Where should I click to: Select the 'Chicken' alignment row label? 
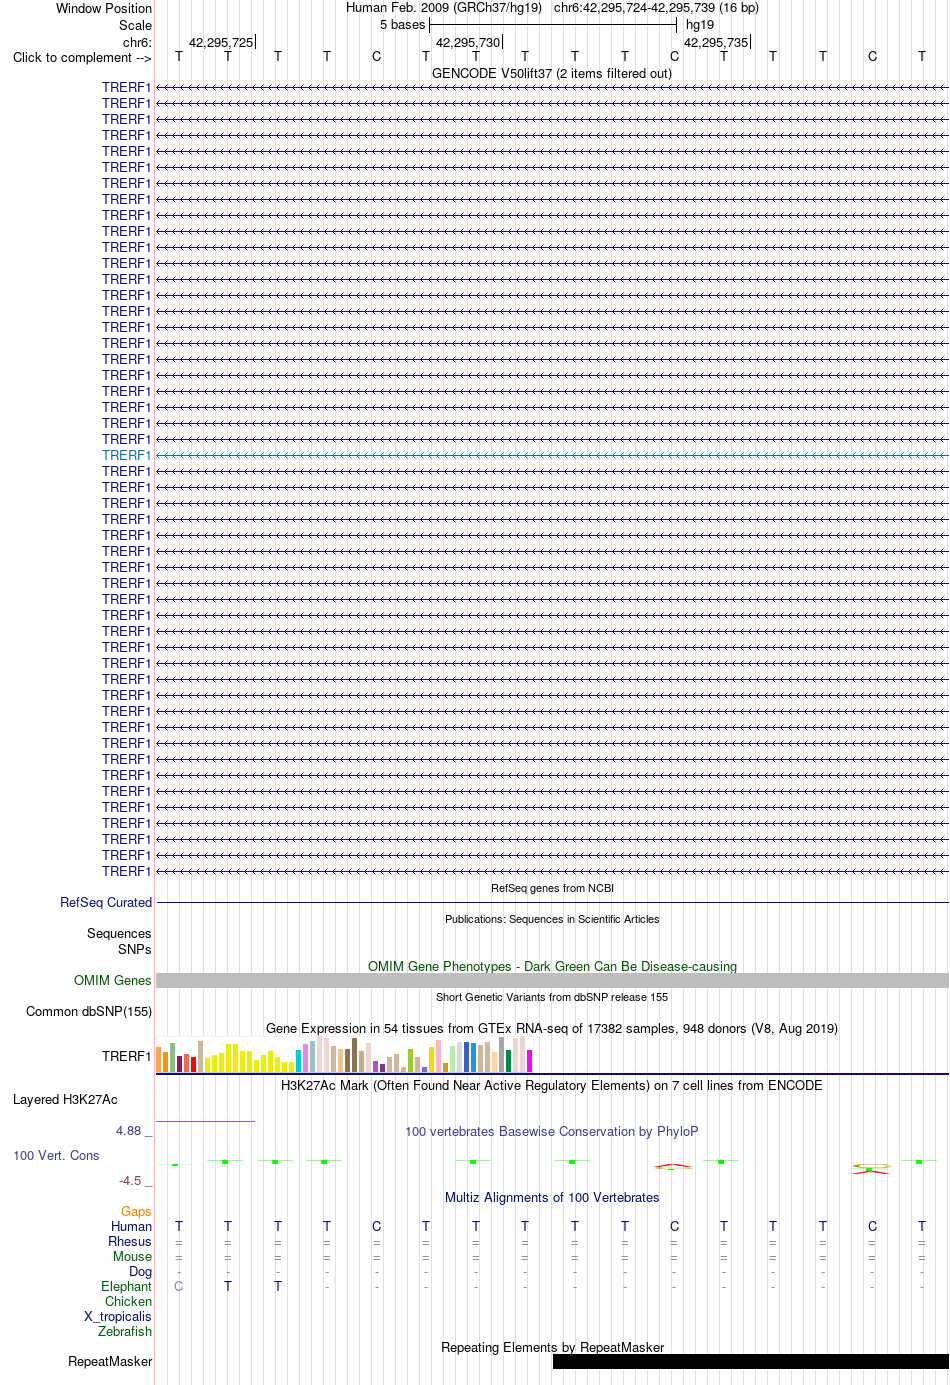(x=129, y=1301)
